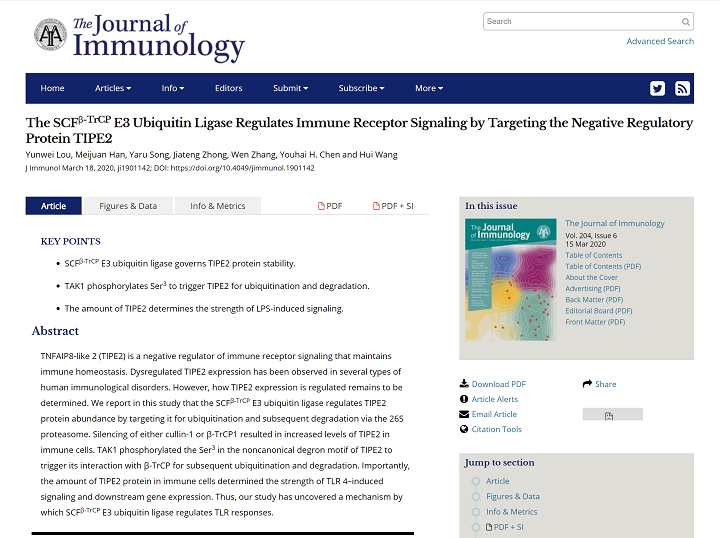This screenshot has height=538, width=720.
Task: Click the search magnifier icon
Action: (x=686, y=21)
